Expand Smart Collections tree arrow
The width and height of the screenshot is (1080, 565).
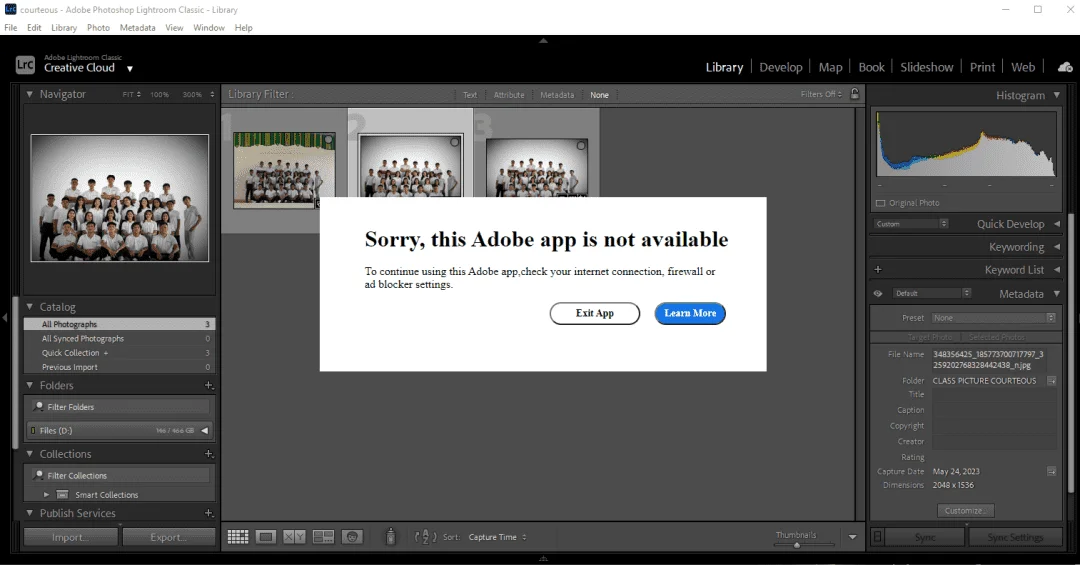(46, 495)
